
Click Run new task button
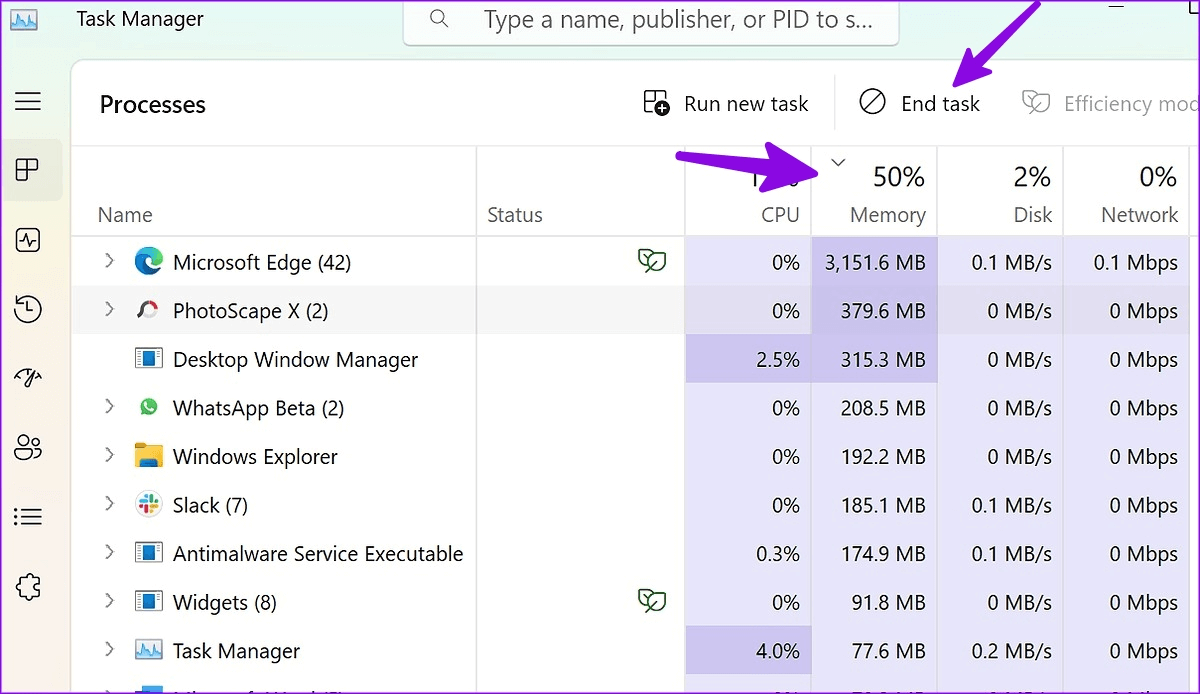pyautogui.click(x=725, y=103)
